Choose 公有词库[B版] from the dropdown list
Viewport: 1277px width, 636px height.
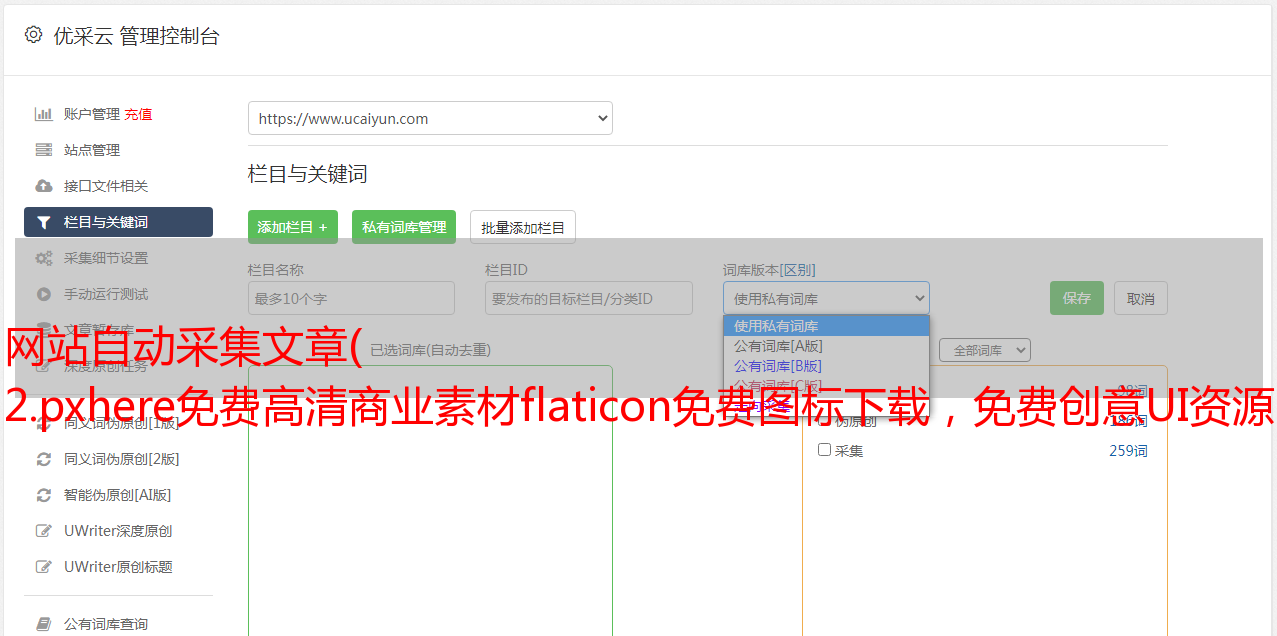point(826,366)
